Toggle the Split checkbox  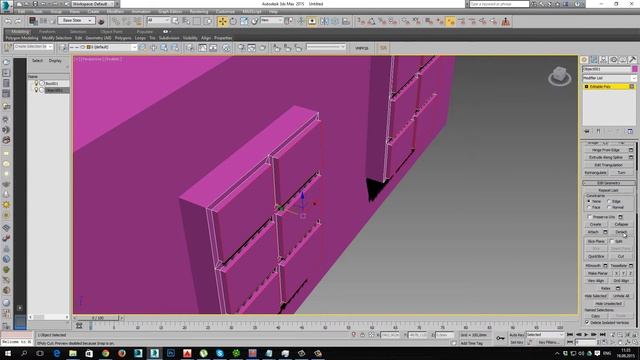(x=612, y=241)
